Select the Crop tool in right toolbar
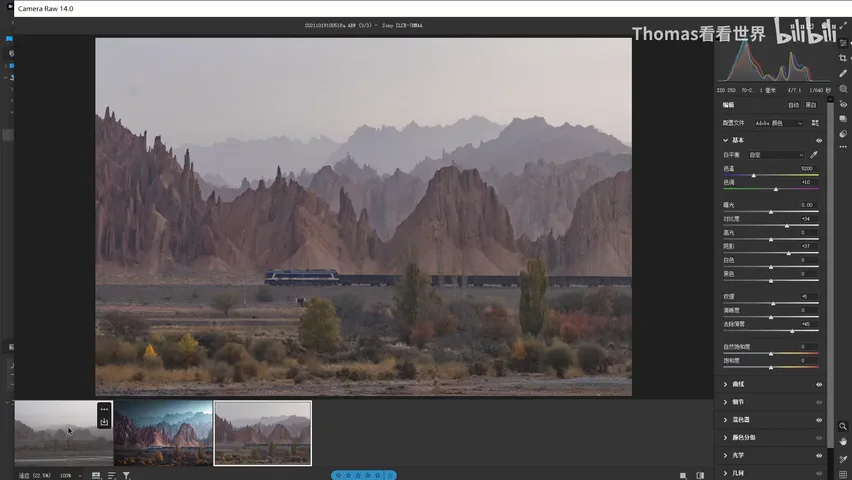The width and height of the screenshot is (852, 480). click(843, 58)
